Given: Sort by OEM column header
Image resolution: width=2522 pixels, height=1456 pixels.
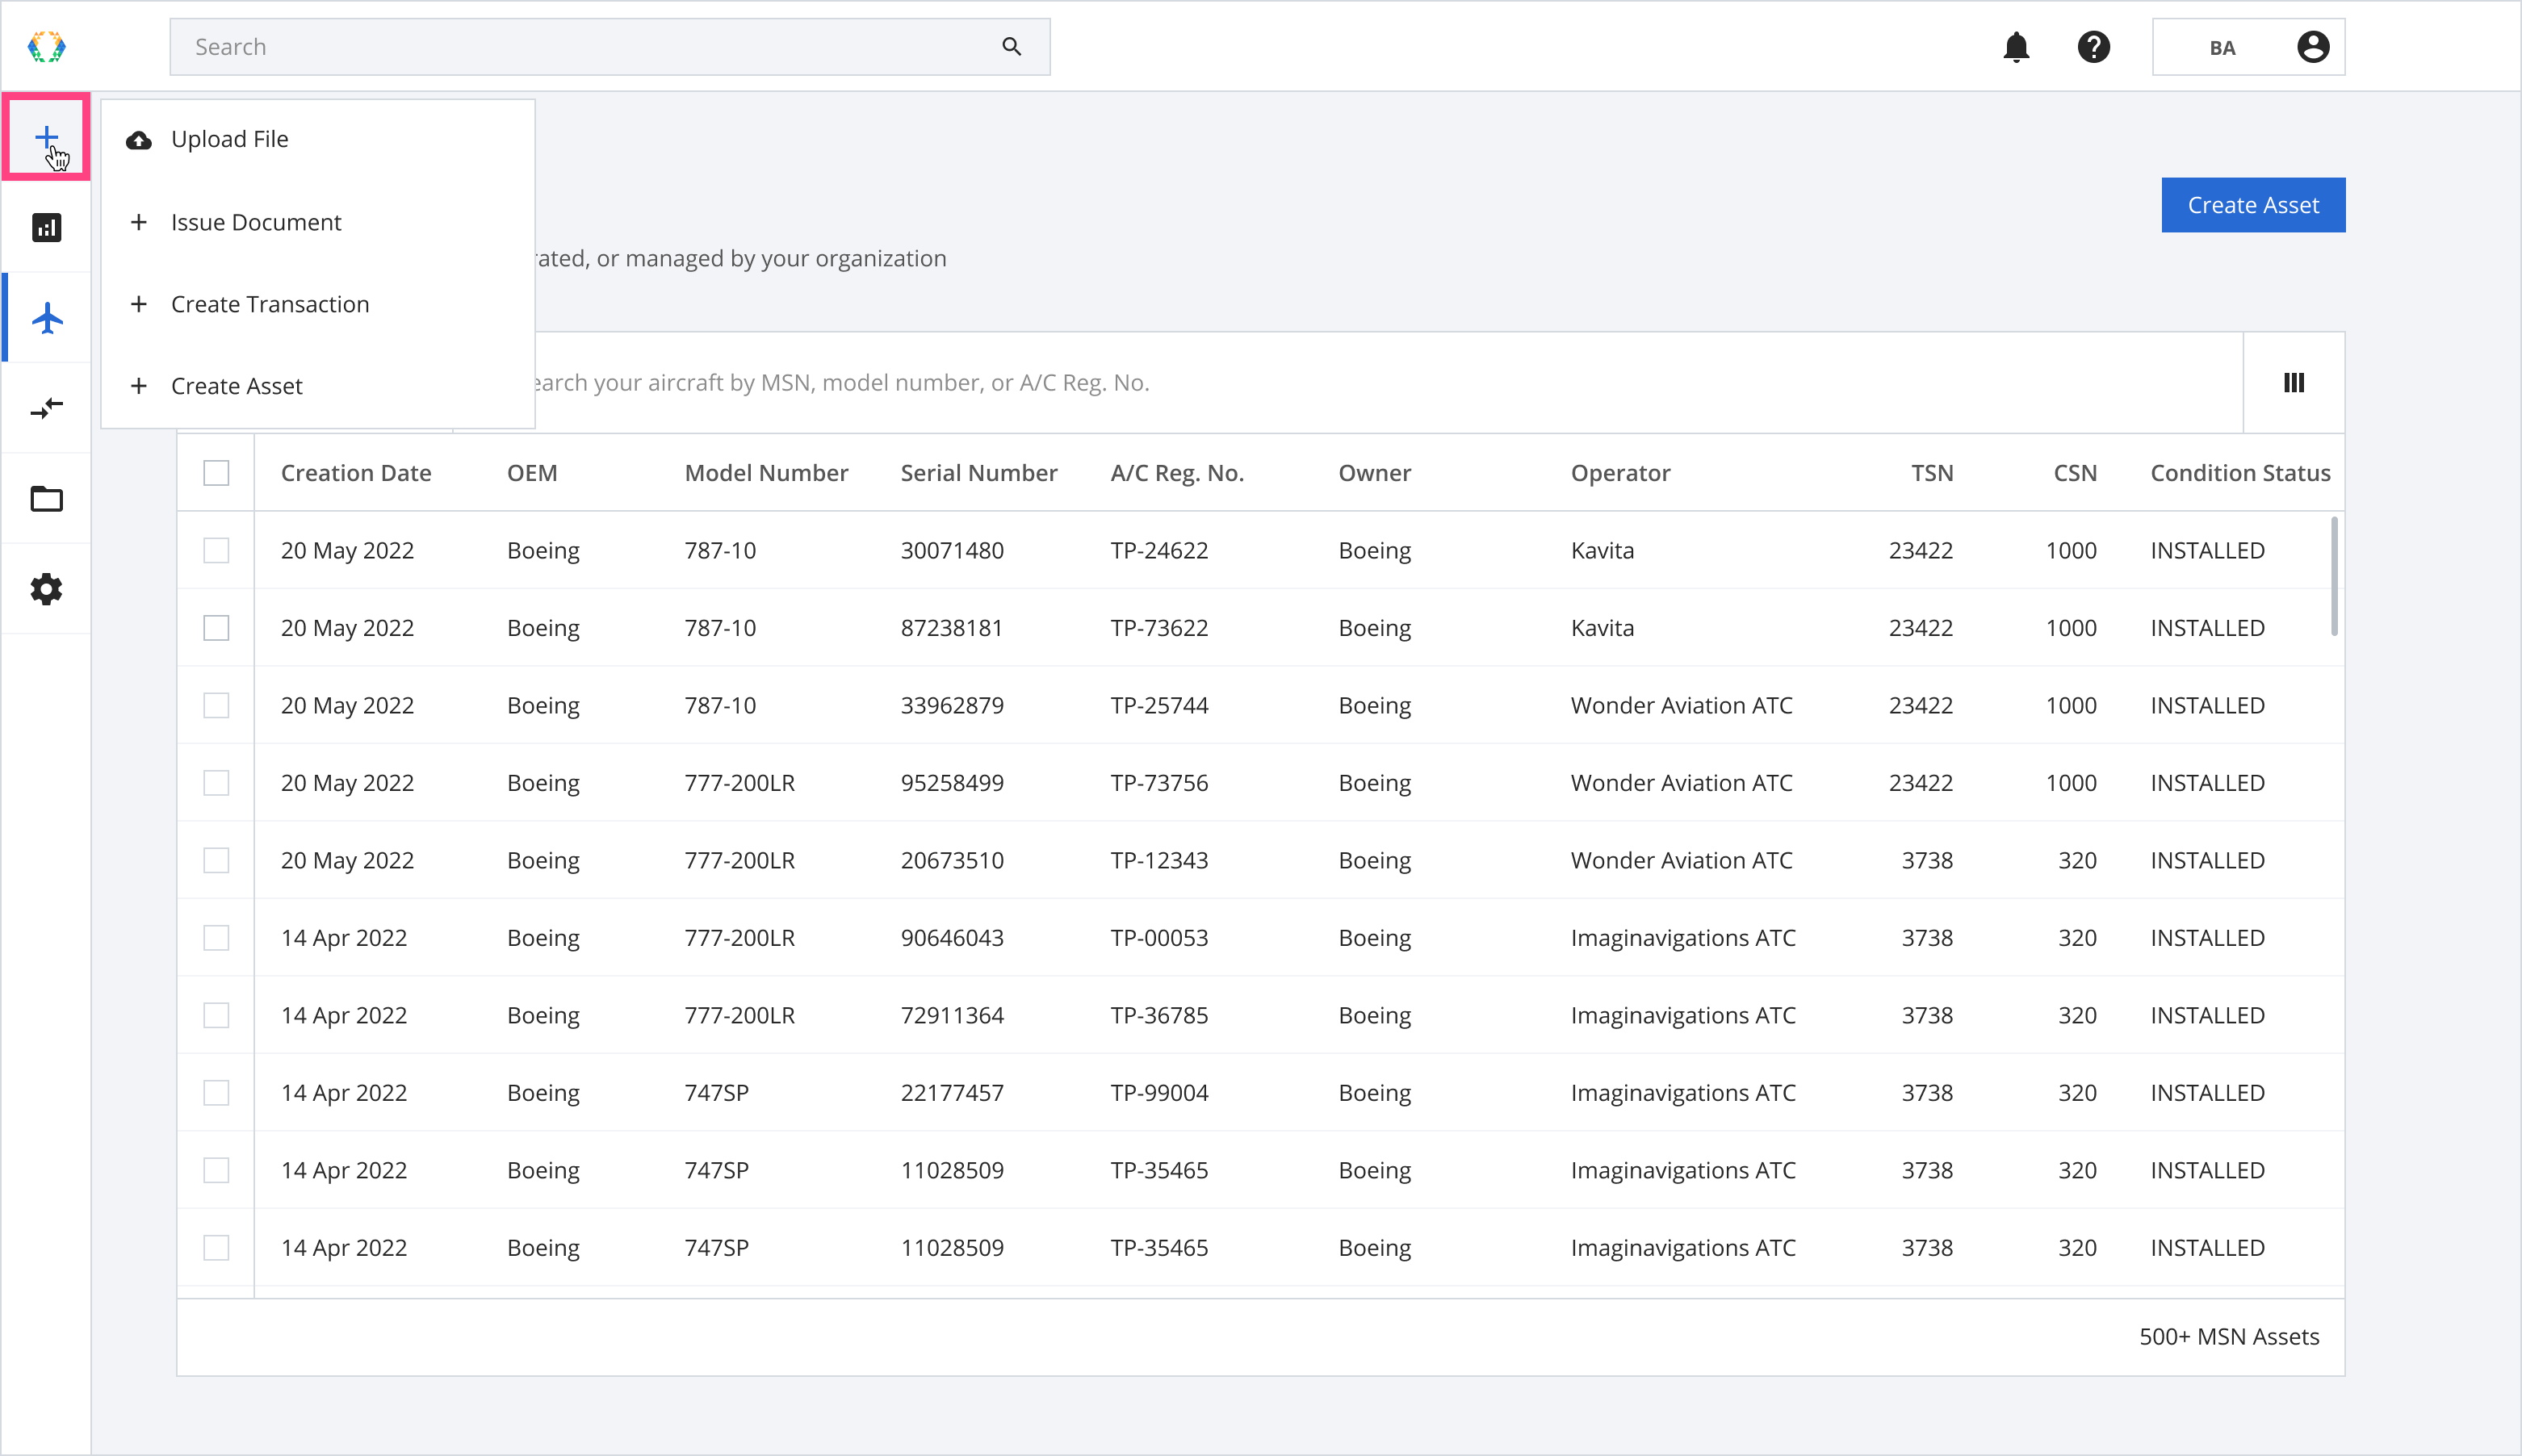Looking at the screenshot, I should pos(532,473).
